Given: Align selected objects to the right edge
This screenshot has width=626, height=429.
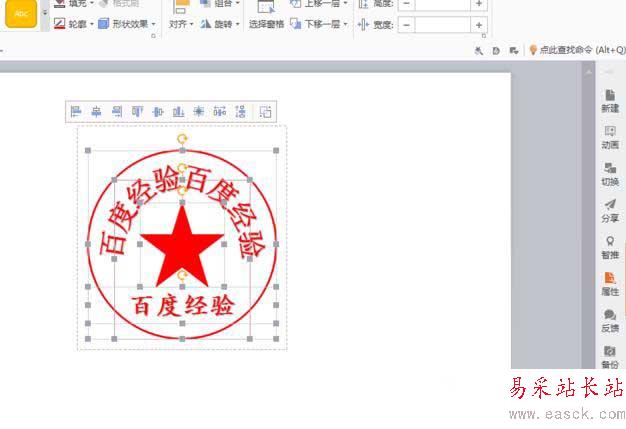Looking at the screenshot, I should click(117, 112).
